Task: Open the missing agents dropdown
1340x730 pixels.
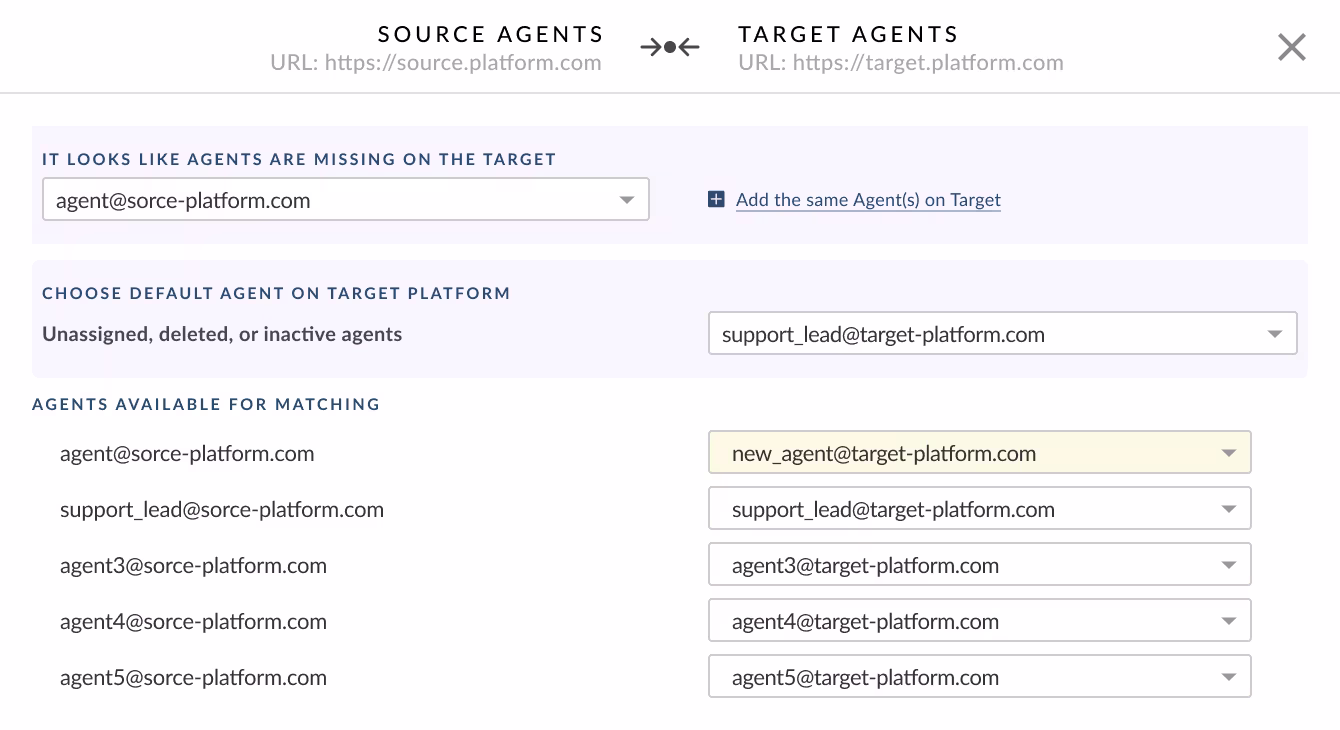Action: click(x=346, y=200)
